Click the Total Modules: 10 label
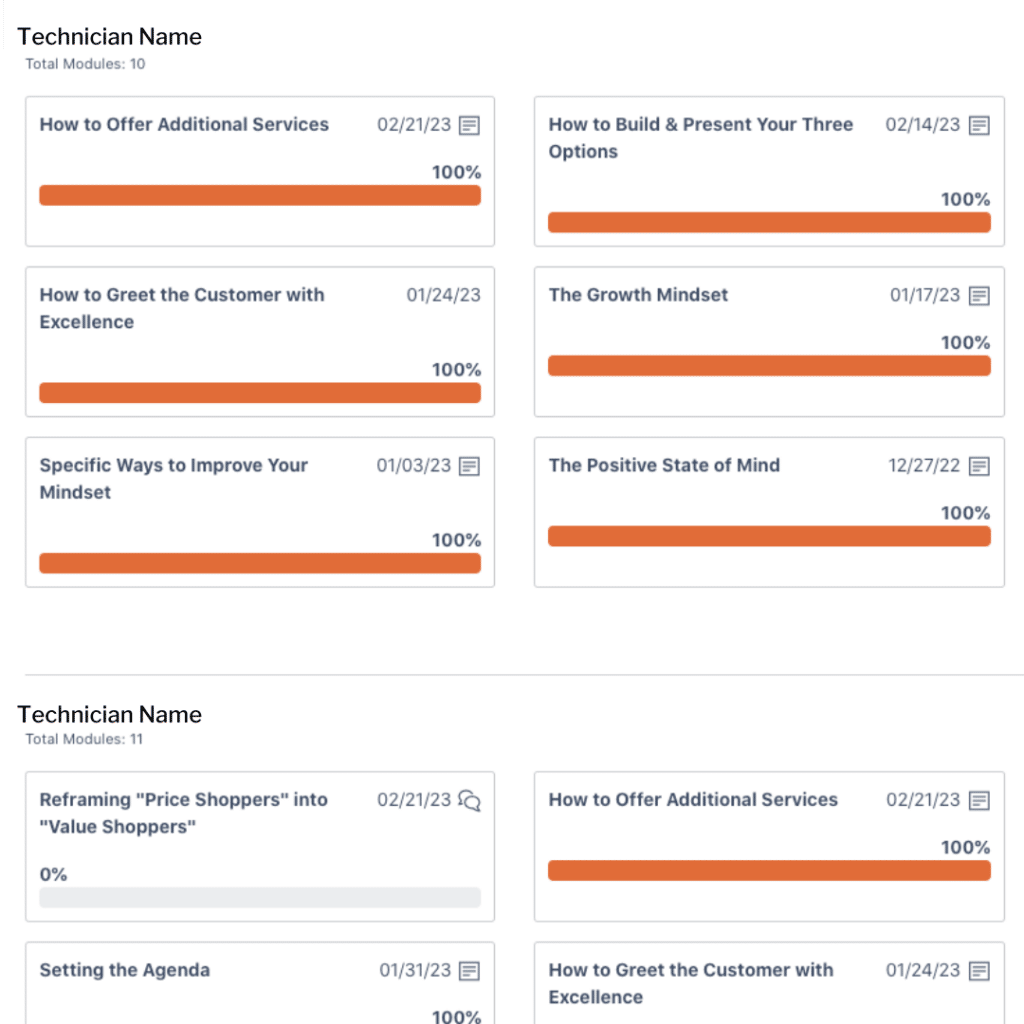This screenshot has height=1024, width=1024. coord(85,64)
